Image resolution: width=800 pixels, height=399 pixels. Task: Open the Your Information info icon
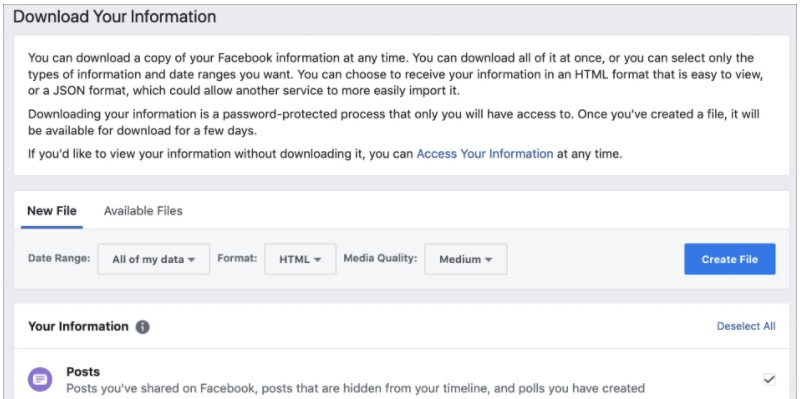pyautogui.click(x=142, y=327)
